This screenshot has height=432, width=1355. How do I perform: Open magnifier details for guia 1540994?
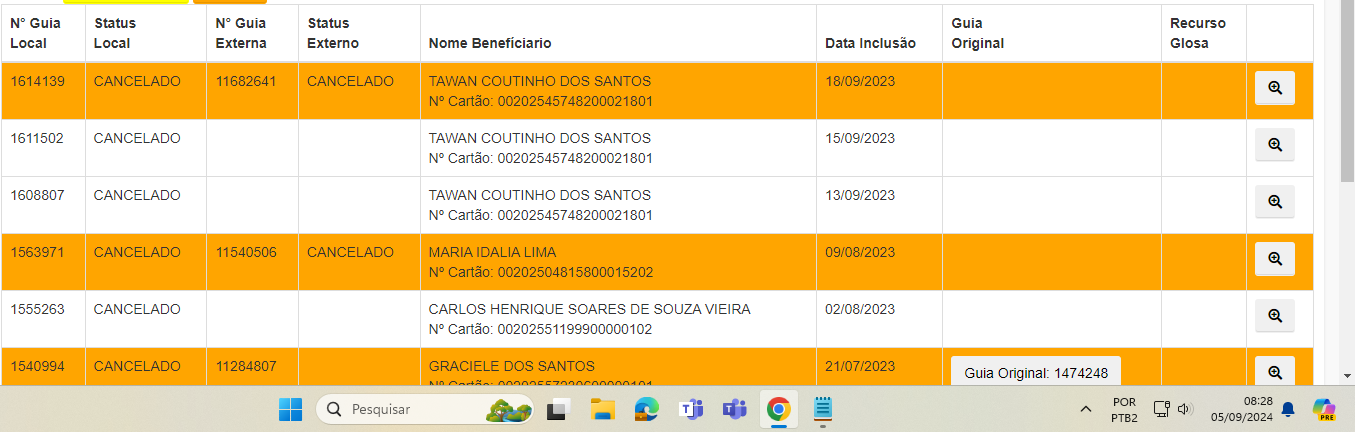(1275, 371)
